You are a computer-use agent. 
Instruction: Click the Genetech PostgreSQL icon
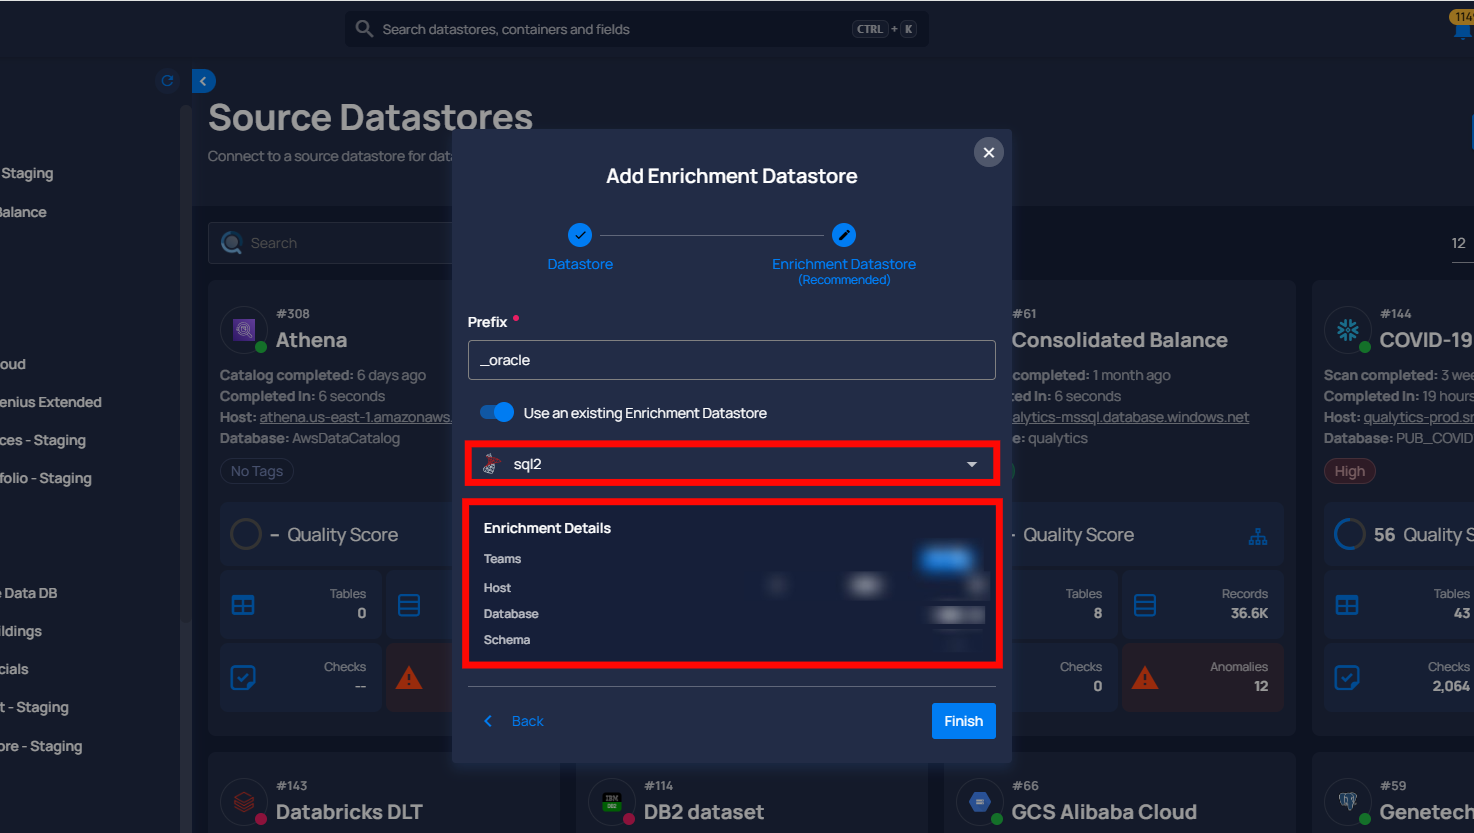1347,802
